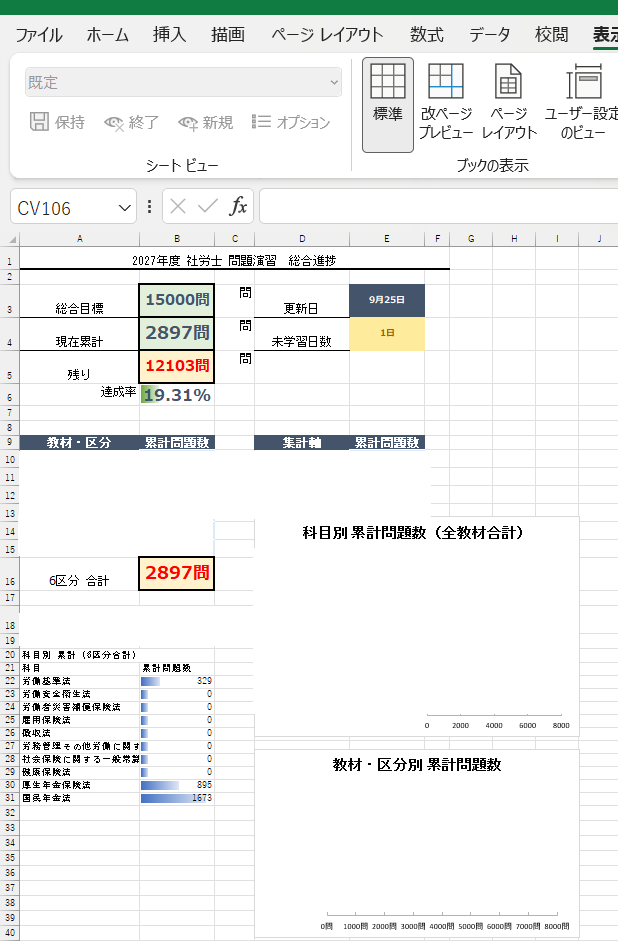Viewport: 618px width, 941px height.
Task: Click the select-all corner triangle
Action: click(x=11, y=239)
